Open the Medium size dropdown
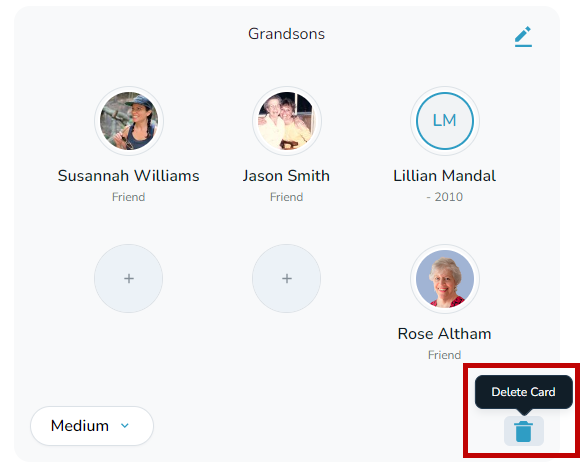The image size is (580, 474). point(92,426)
